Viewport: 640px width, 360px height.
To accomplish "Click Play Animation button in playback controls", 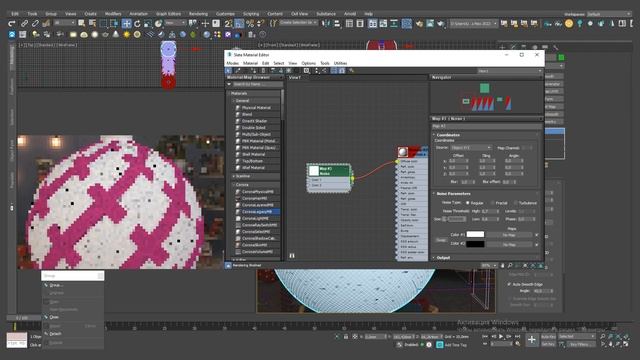I will click(x=501, y=336).
